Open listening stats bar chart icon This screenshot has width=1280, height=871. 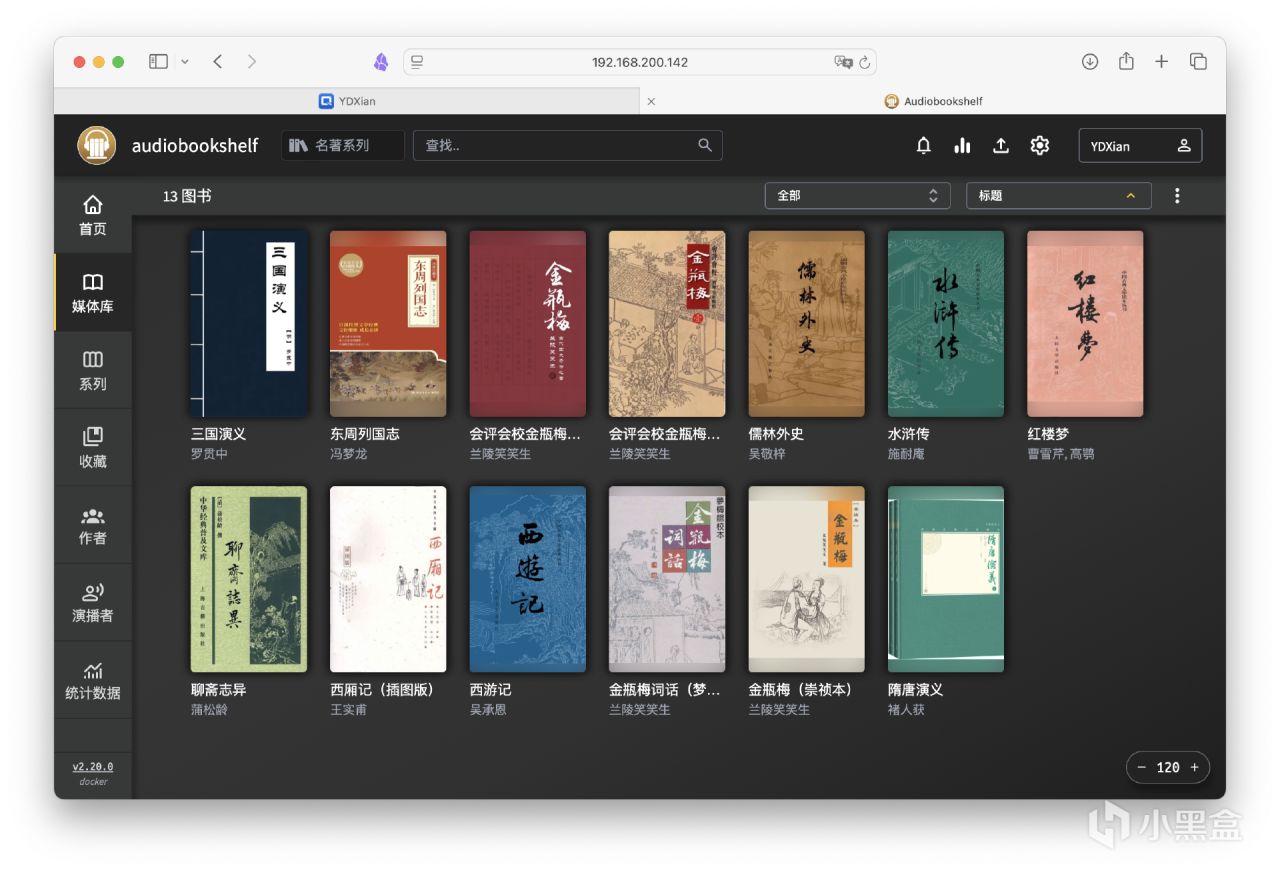tap(962, 146)
